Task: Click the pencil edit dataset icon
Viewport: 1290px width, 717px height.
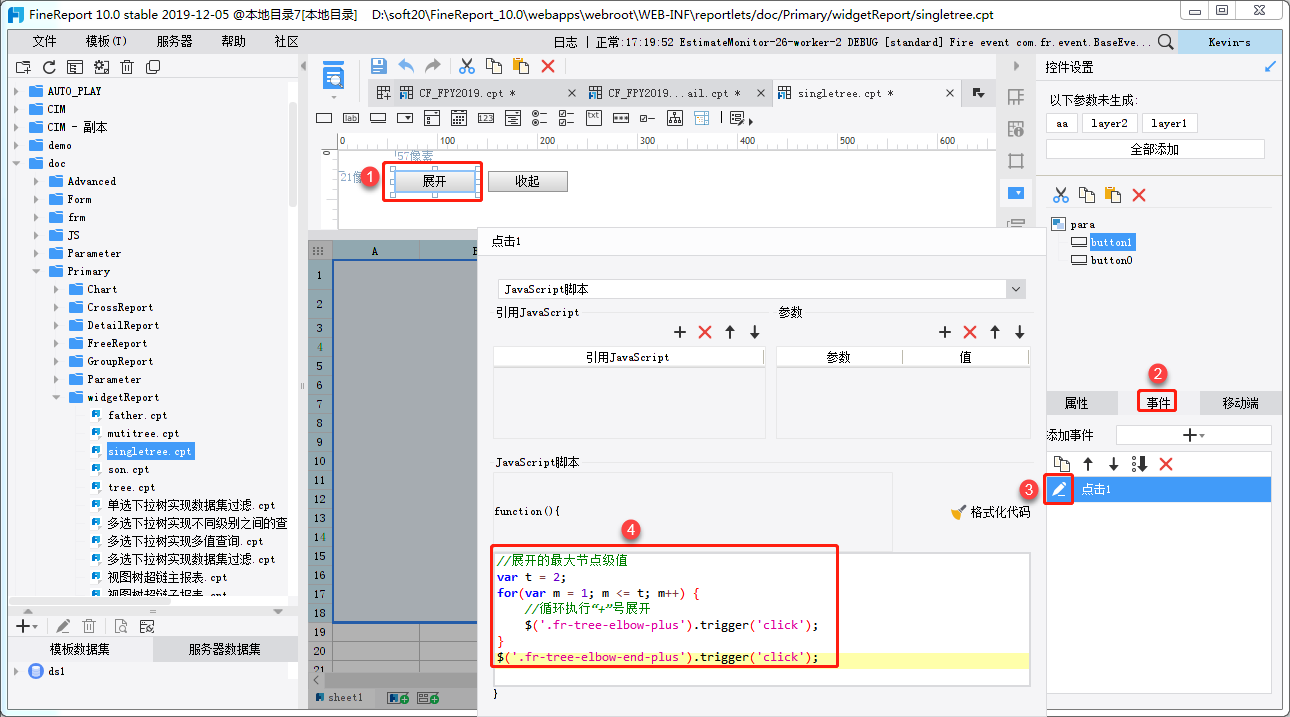Action: point(62,626)
